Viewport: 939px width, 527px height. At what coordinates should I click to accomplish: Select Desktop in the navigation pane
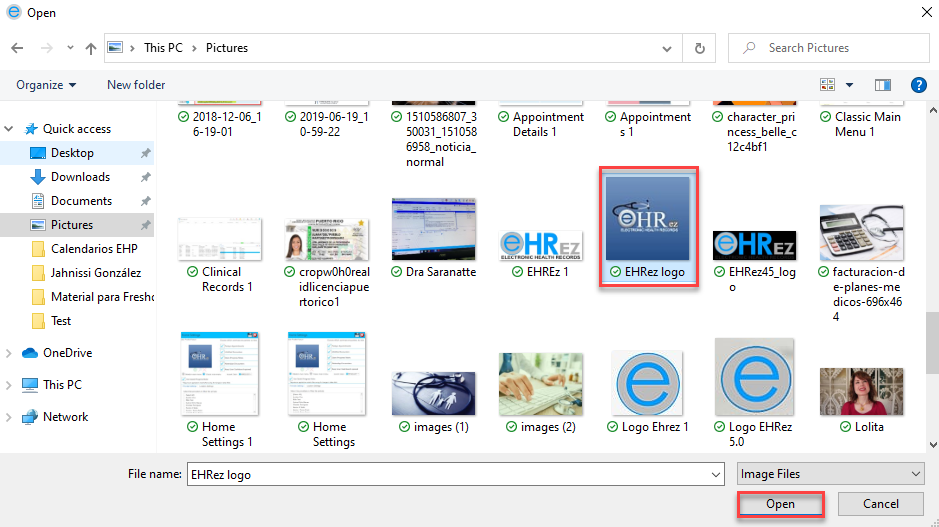(72, 153)
